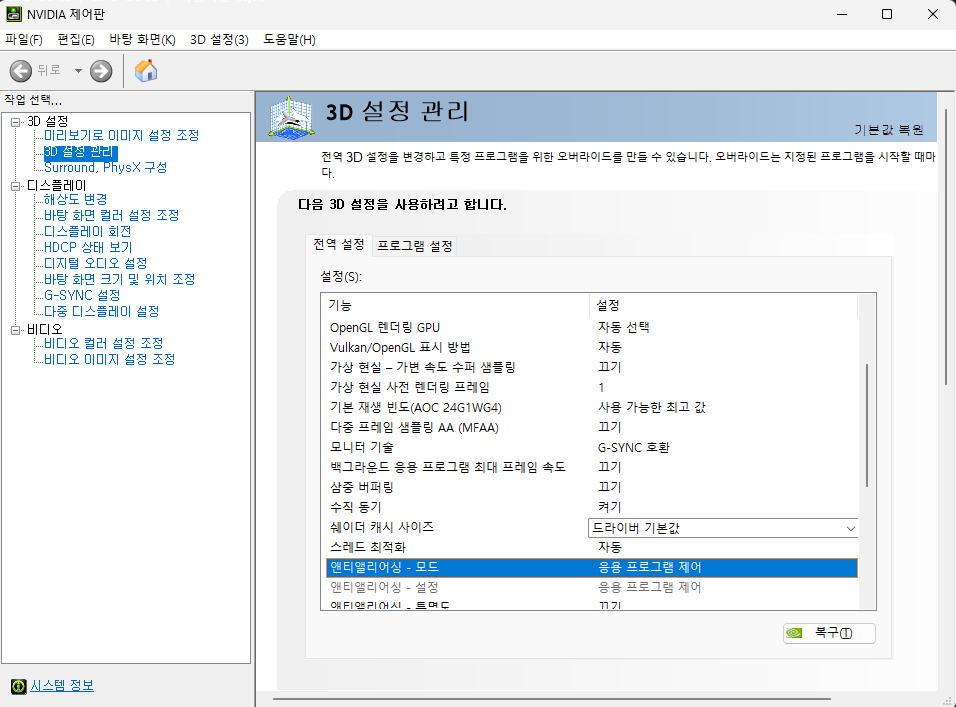The image size is (956, 707).
Task: Select the OpenGL 렌더링 GPU row
Action: coord(591,327)
